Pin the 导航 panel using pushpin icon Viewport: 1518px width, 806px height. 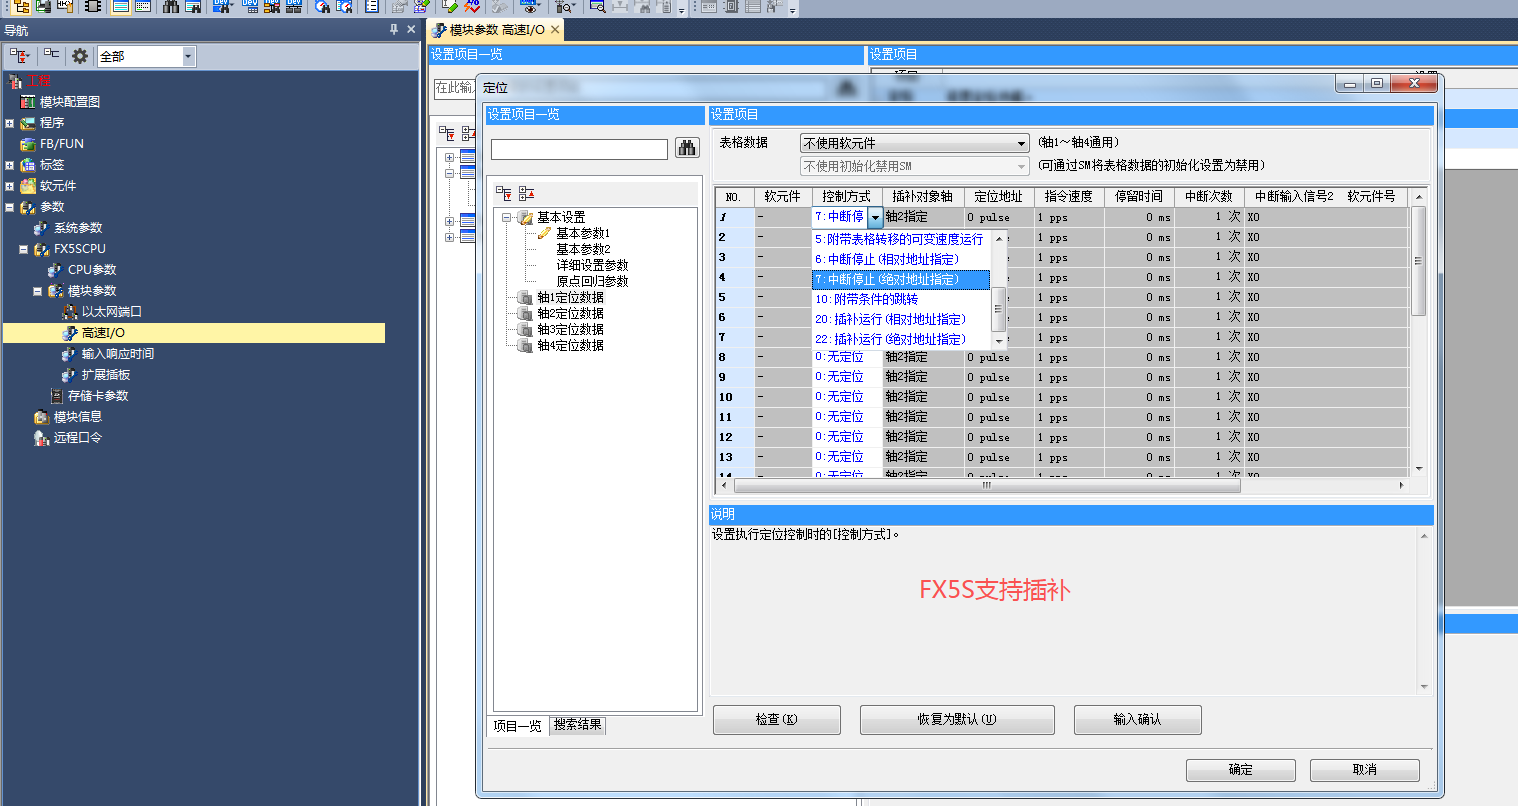pos(394,30)
